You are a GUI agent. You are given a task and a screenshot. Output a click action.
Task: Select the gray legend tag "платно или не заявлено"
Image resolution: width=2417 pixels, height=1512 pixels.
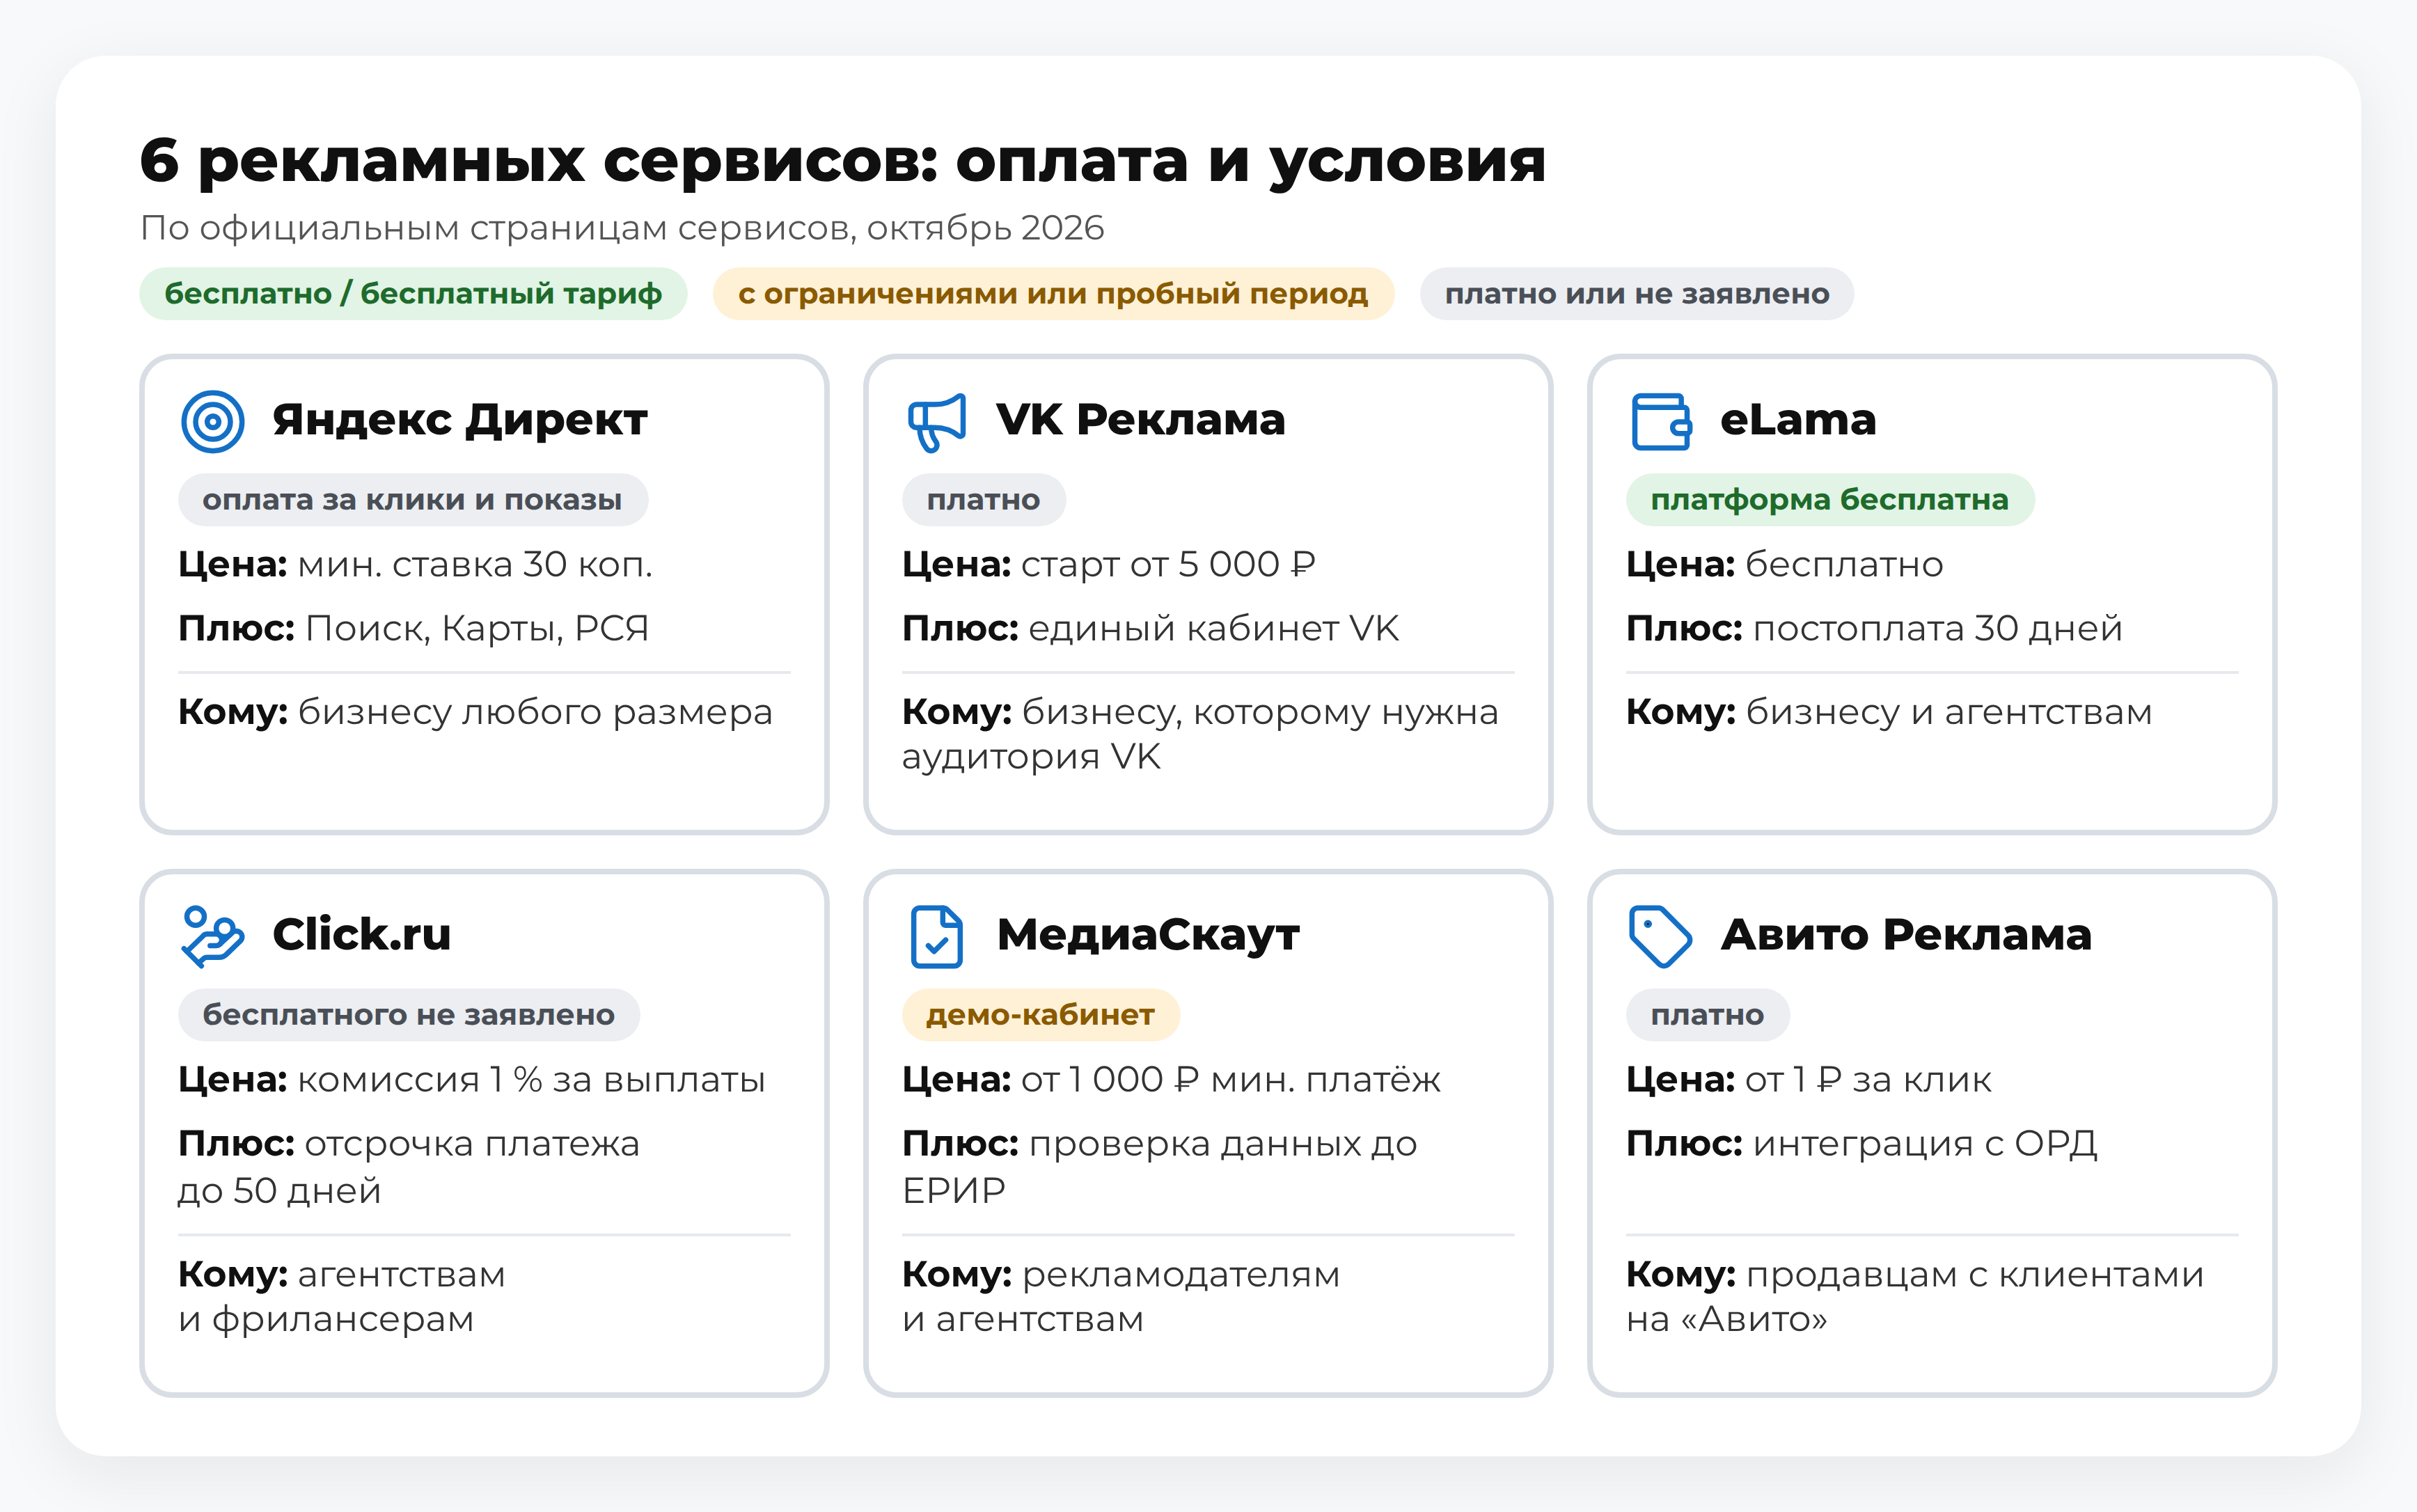click(1636, 293)
